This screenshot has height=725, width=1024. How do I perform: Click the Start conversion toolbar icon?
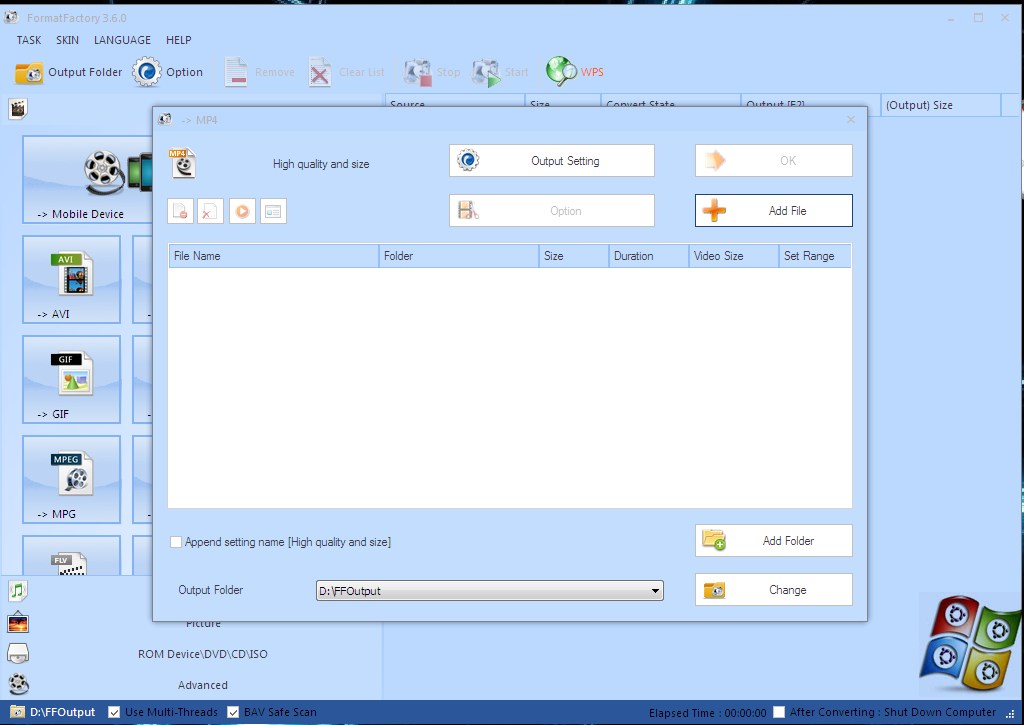click(500, 72)
